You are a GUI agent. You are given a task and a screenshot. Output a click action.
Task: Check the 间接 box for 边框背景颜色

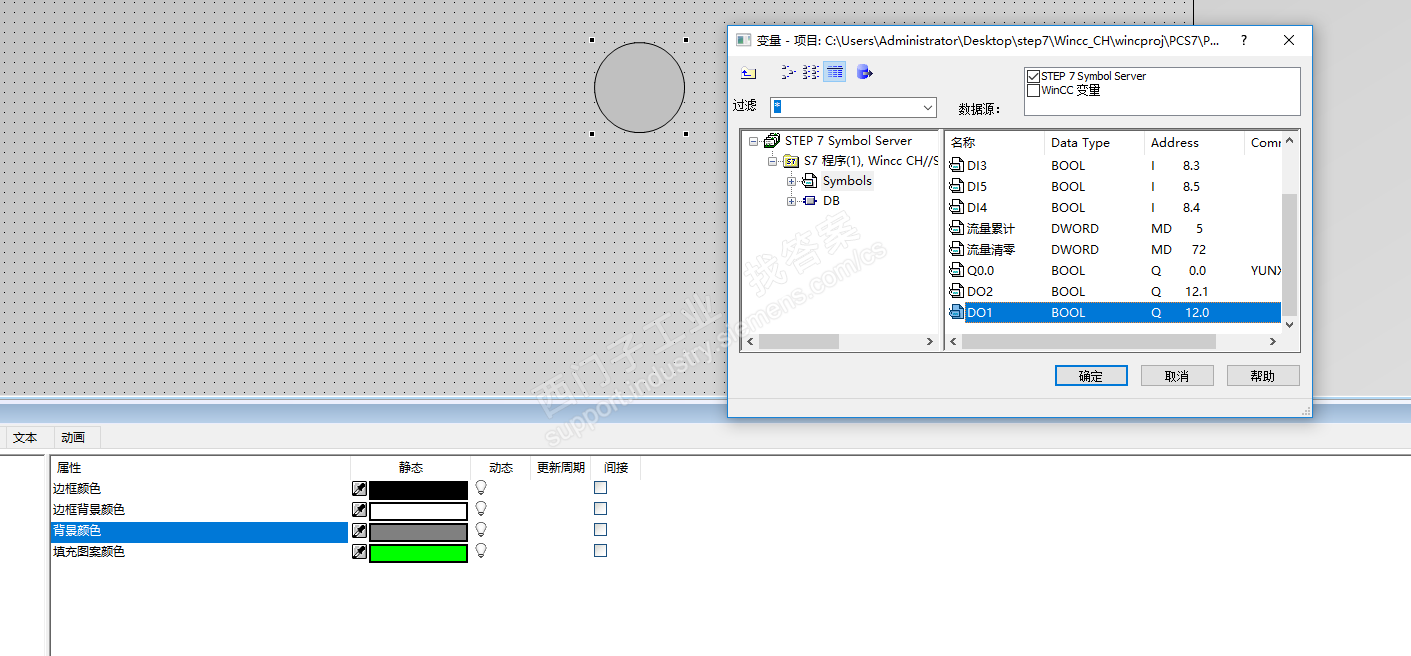coord(601,509)
